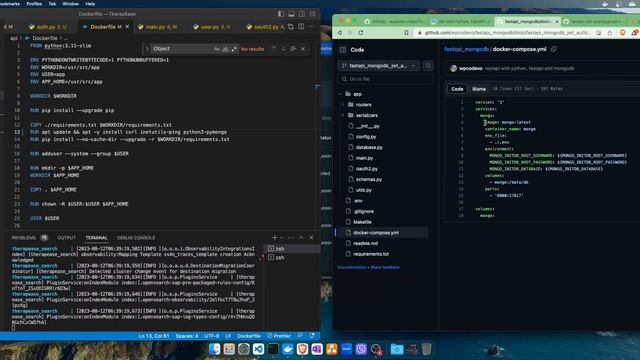
Task: Change end of line via LF status item
Action: point(228,336)
